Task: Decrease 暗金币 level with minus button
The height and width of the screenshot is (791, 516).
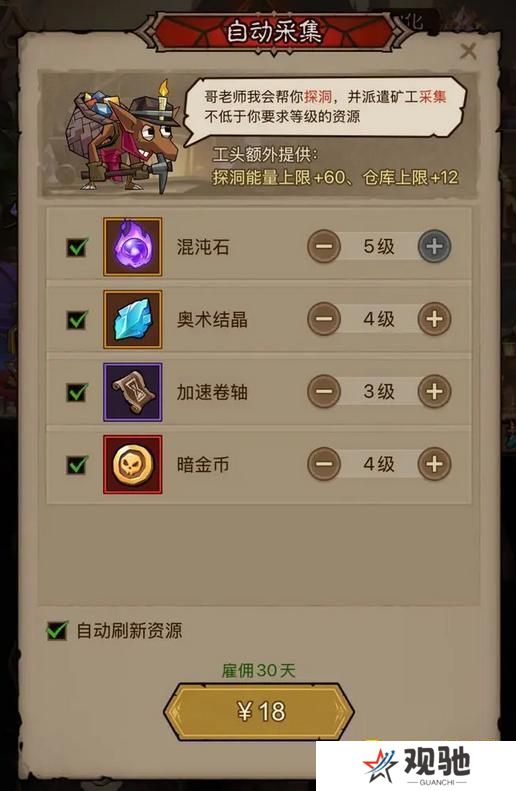Action: pos(324,464)
